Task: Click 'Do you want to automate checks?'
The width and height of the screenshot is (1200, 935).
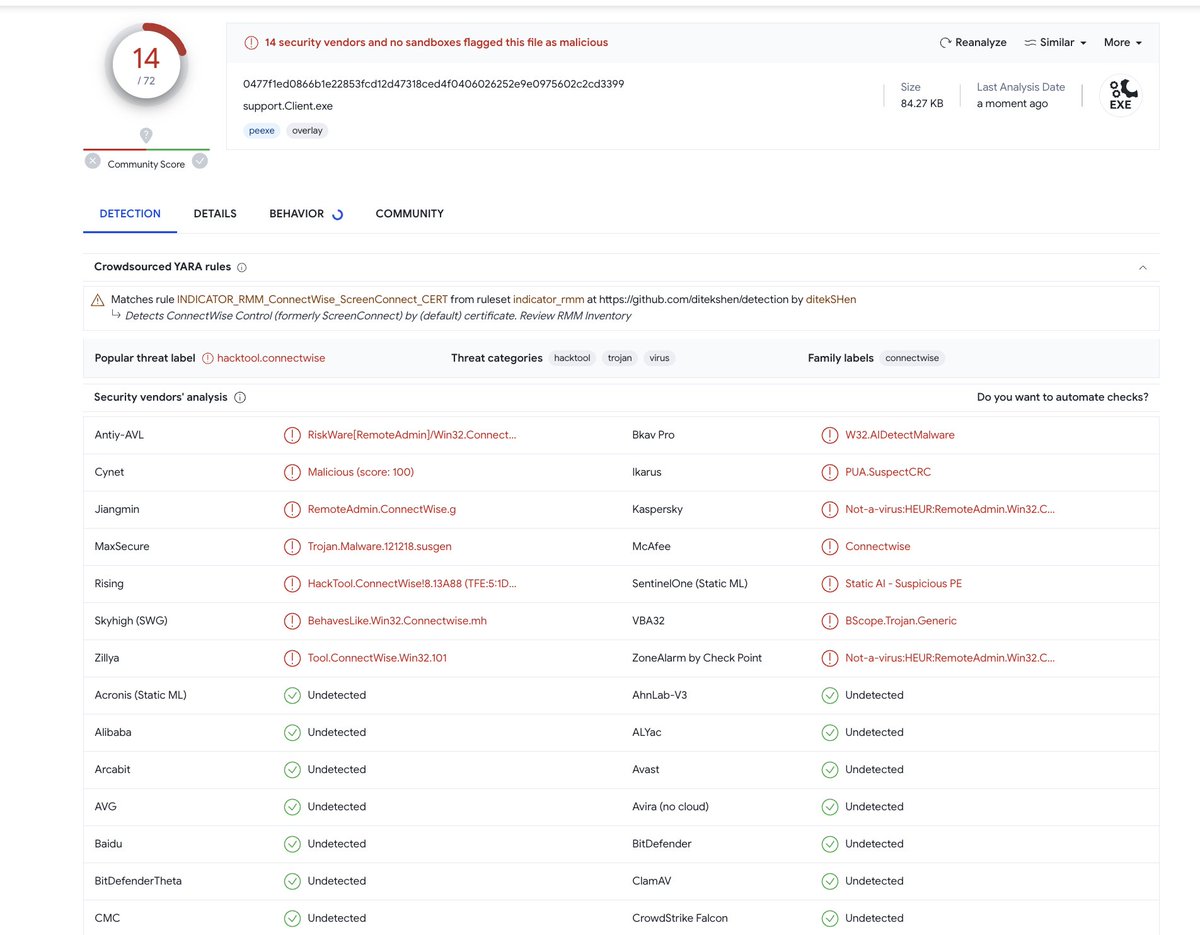Action: 1063,397
